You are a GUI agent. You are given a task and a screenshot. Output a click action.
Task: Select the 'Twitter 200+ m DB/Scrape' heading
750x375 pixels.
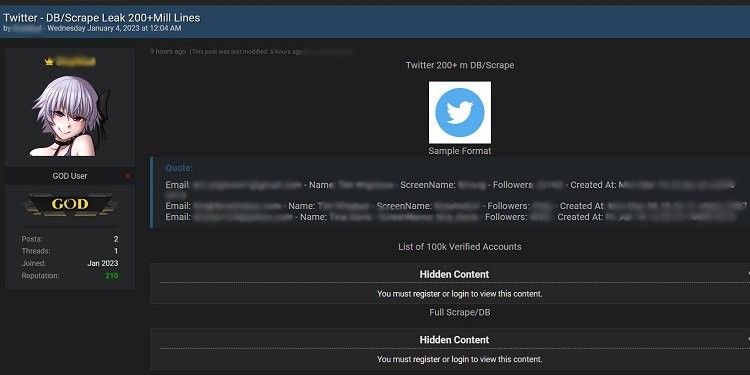coord(460,65)
